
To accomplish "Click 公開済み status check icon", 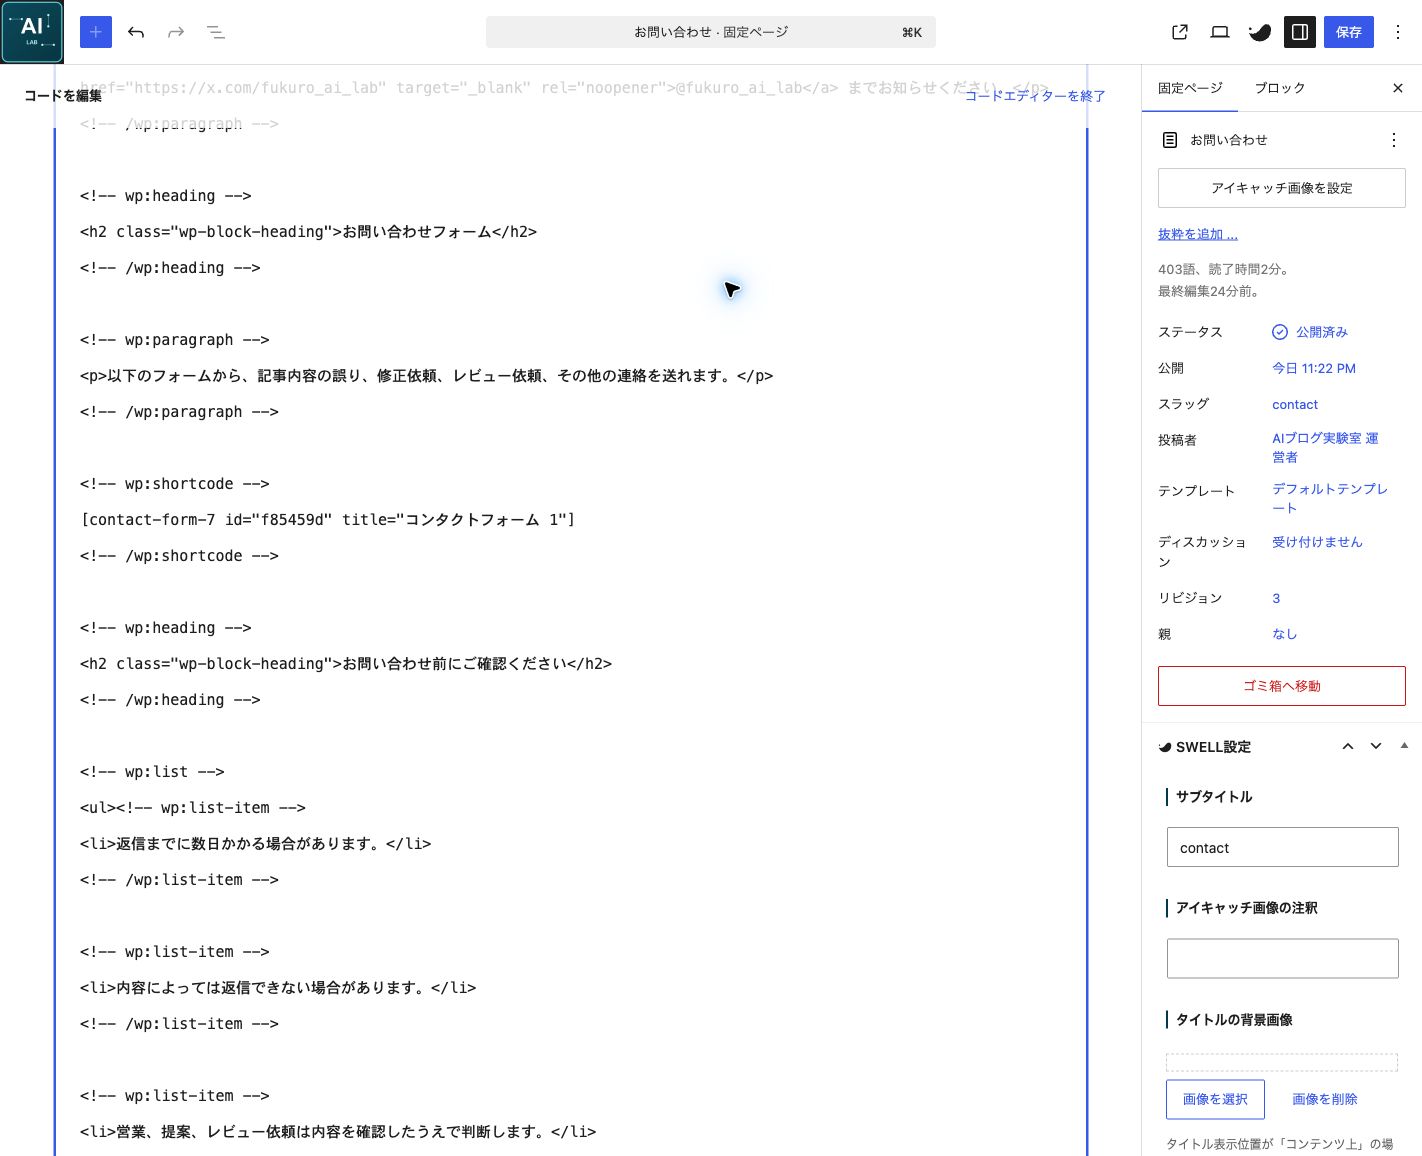I will tap(1280, 332).
